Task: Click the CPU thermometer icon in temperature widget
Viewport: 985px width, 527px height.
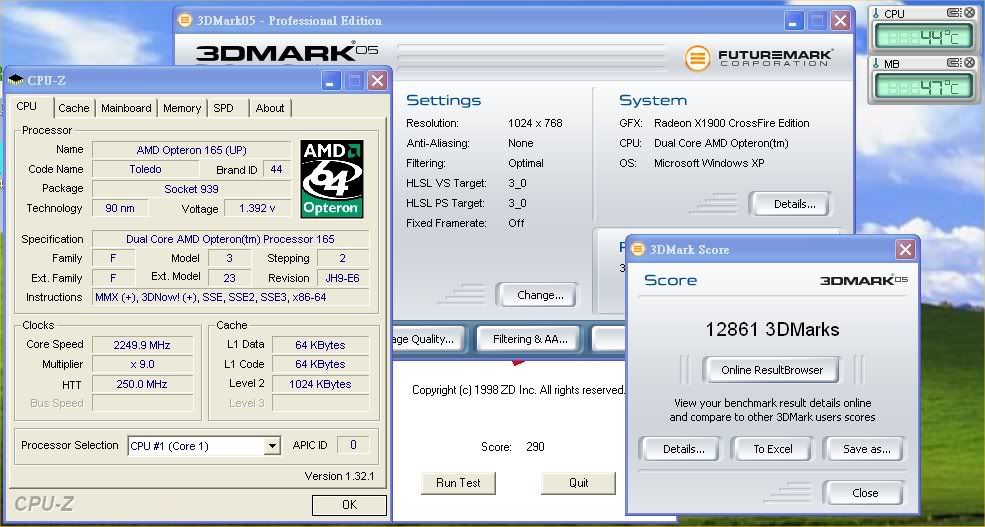Action: tap(876, 13)
